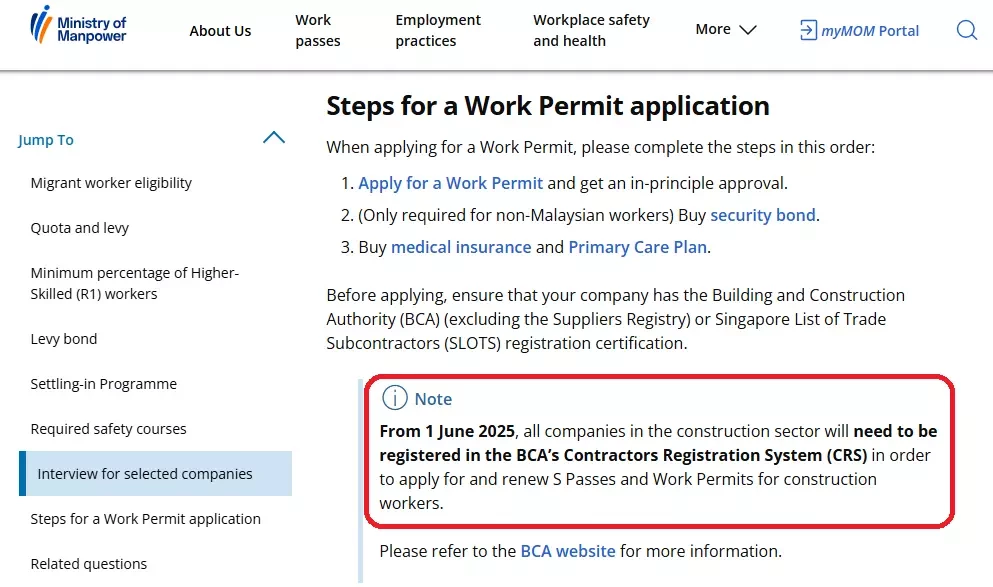993x587 pixels.
Task: Open Workplace safety and health menu
Action: click(x=591, y=30)
